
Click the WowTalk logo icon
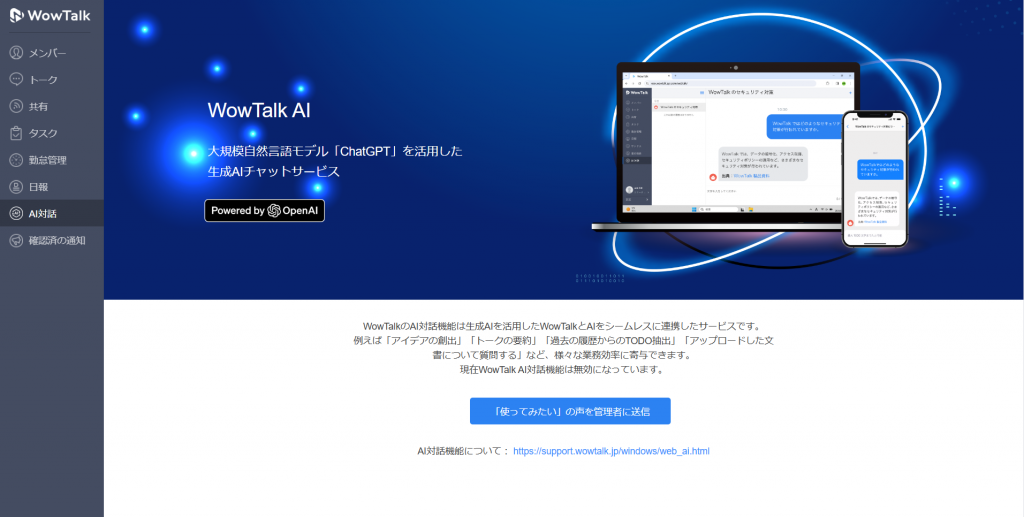[x=16, y=15]
